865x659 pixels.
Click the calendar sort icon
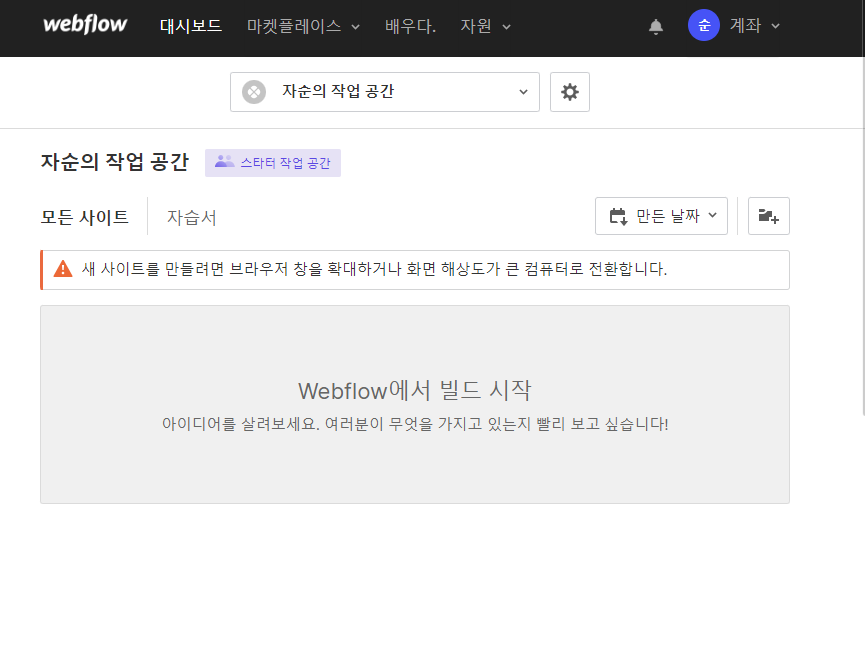(618, 216)
